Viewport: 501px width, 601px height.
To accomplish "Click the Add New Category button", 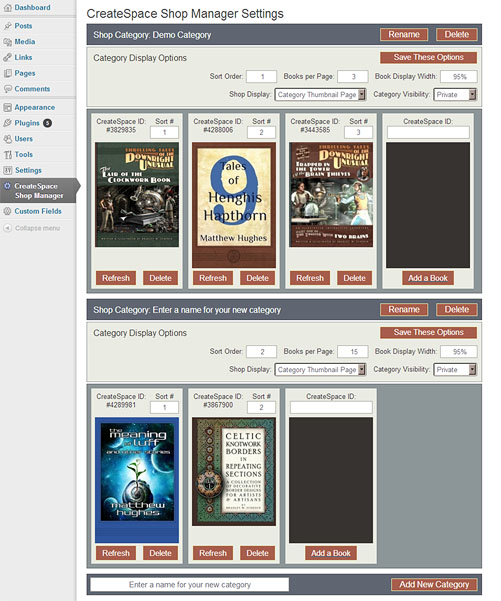I will pyautogui.click(x=434, y=585).
